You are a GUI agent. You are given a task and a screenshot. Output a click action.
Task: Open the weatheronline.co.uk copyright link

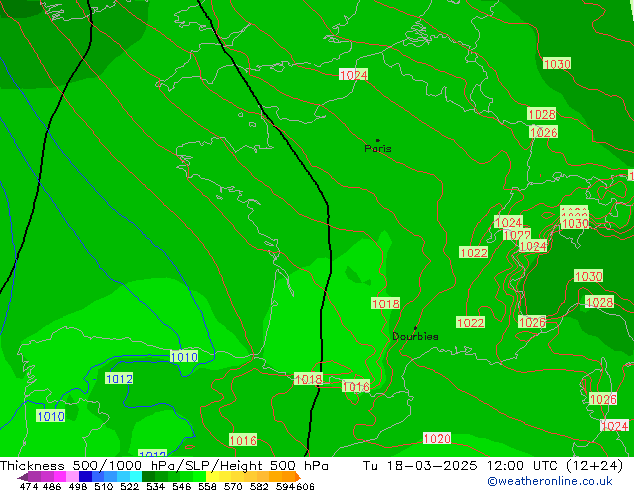pyautogui.click(x=550, y=481)
